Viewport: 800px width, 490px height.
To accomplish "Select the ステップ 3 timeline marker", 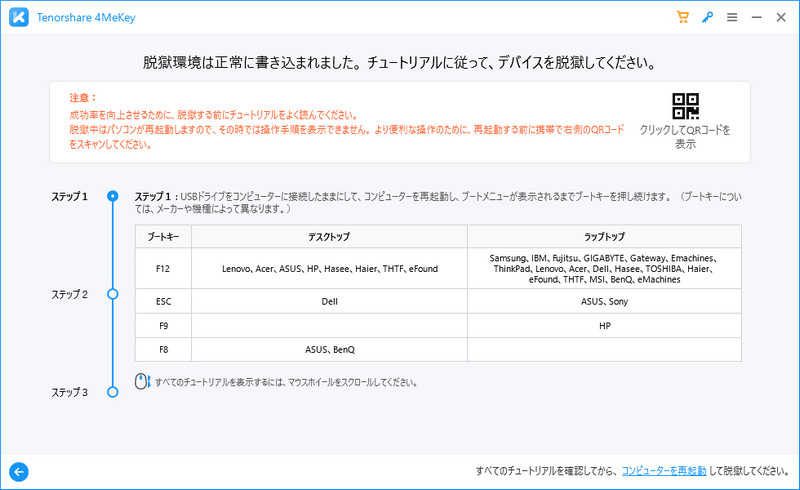I will tap(113, 392).
